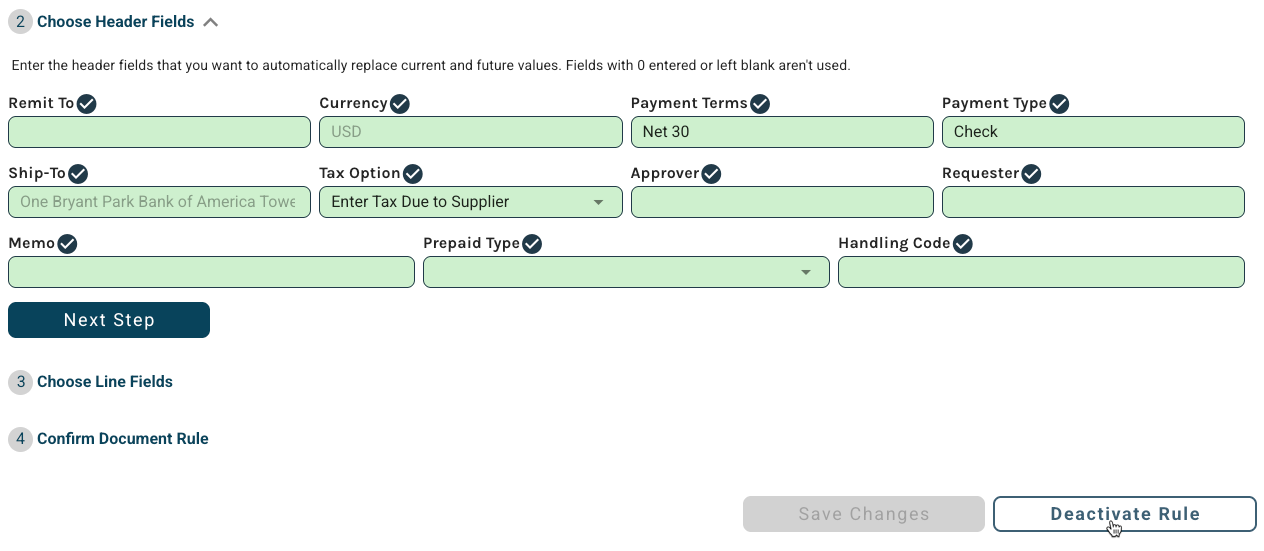Go to step 4 Confirm Document Rule

click(123, 439)
